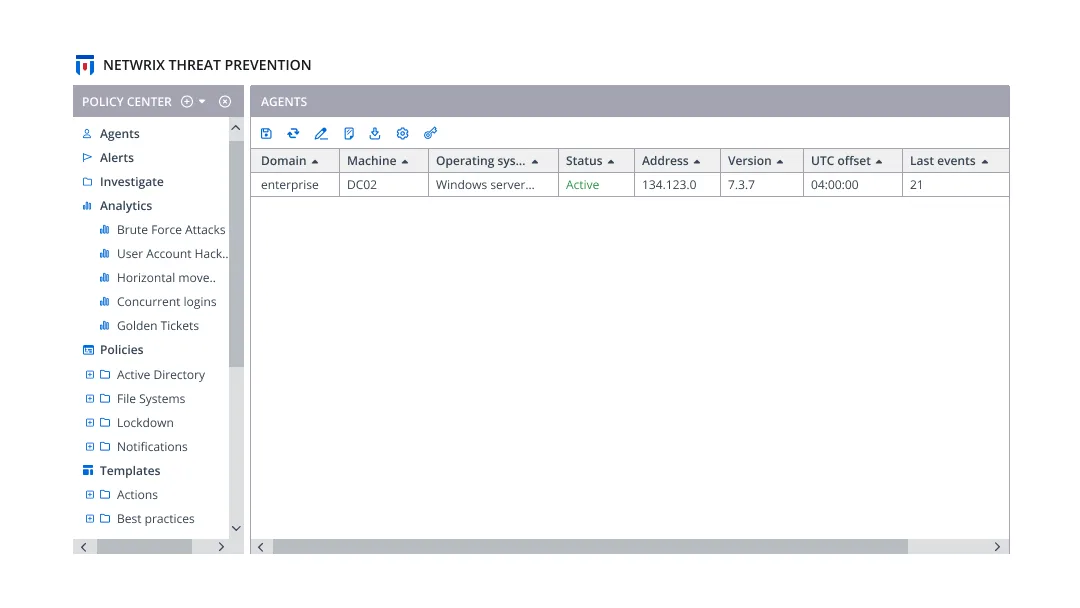Screen dimensions: 1080x608
Task: Click the Save icon in Agents toolbar
Action: click(266, 134)
